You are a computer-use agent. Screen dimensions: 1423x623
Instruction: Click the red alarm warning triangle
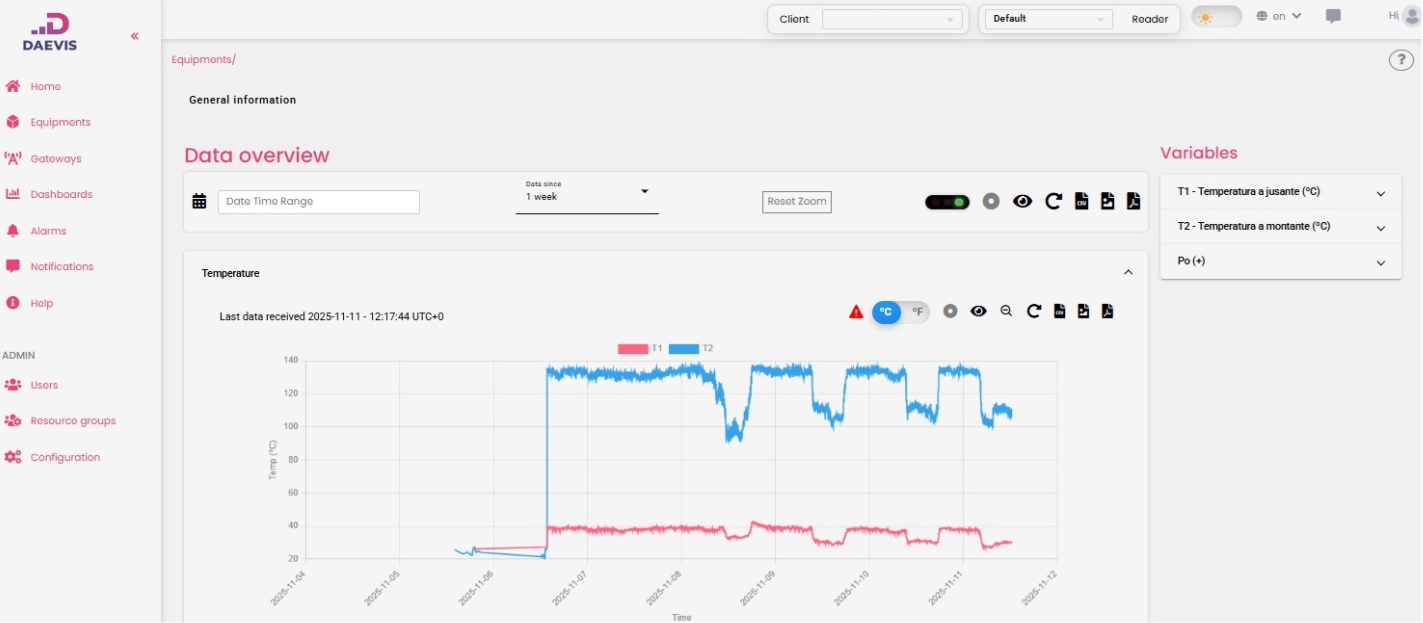coord(856,312)
